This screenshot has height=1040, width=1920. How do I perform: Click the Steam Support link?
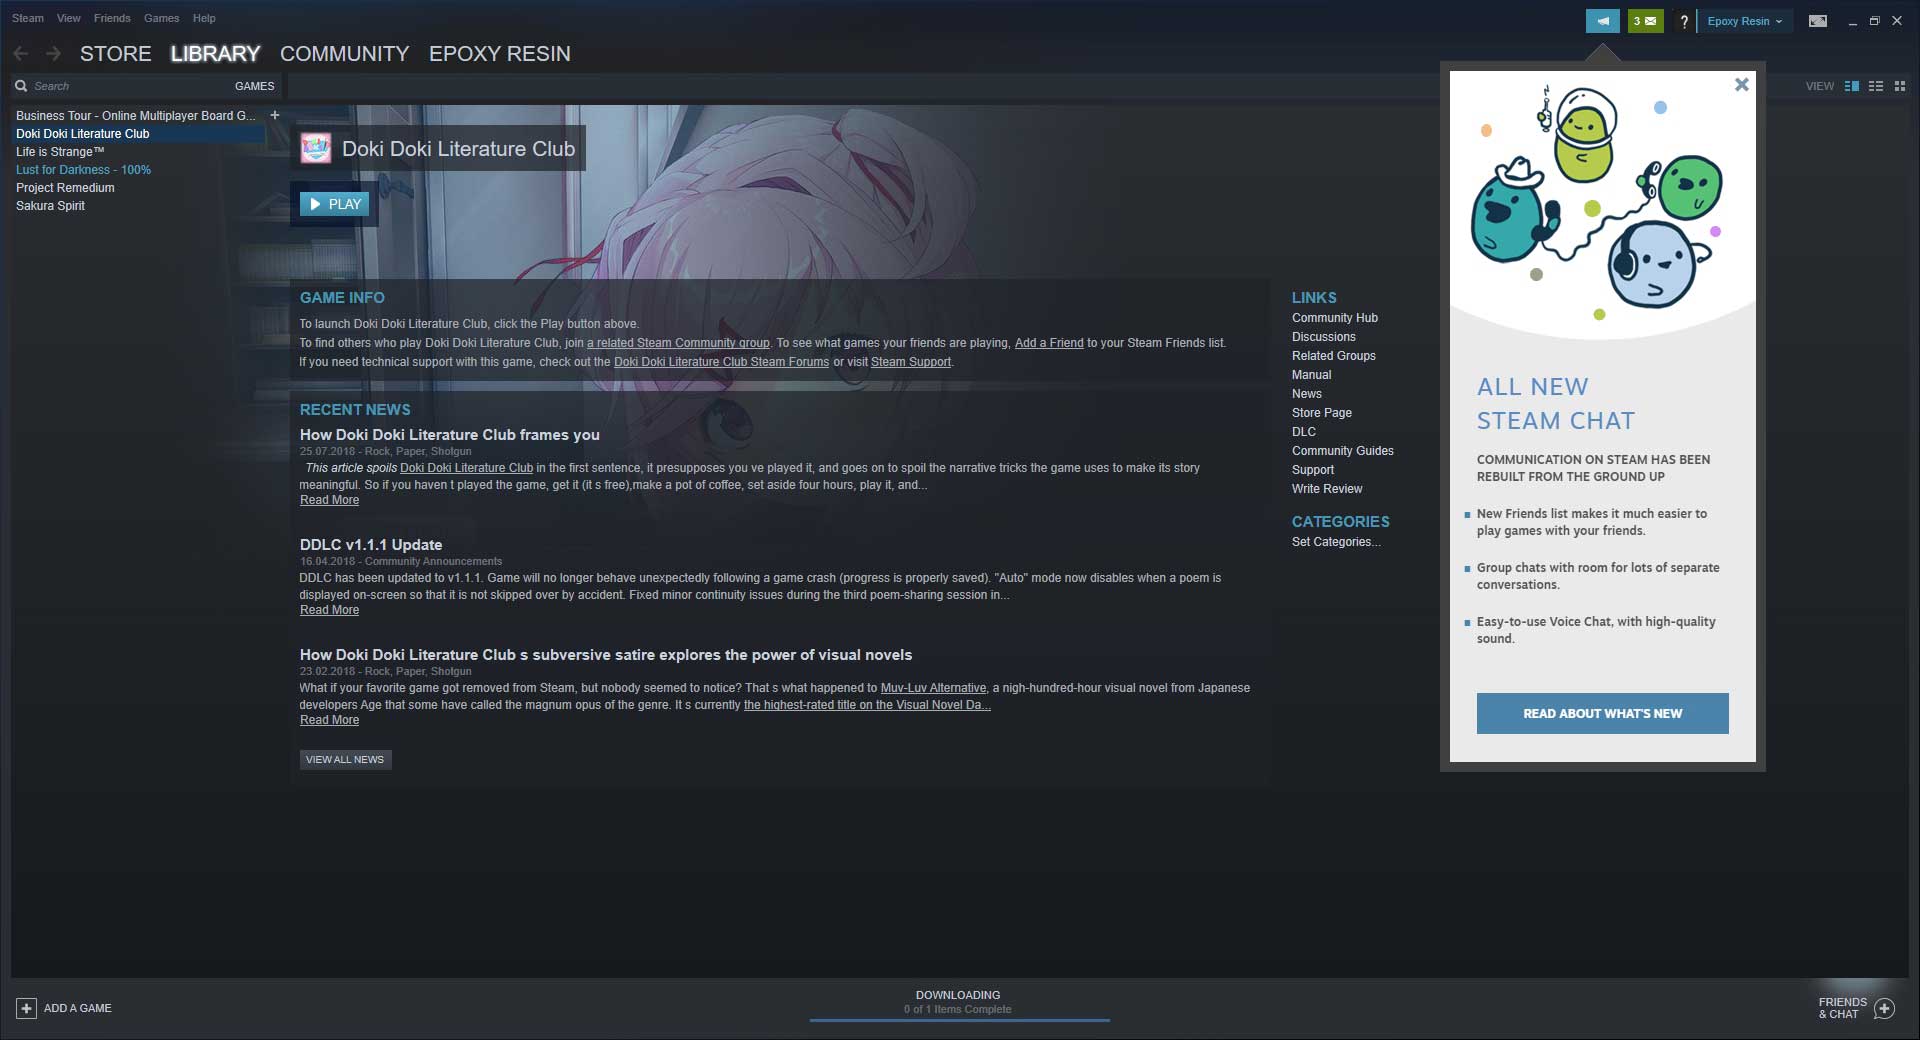point(911,361)
